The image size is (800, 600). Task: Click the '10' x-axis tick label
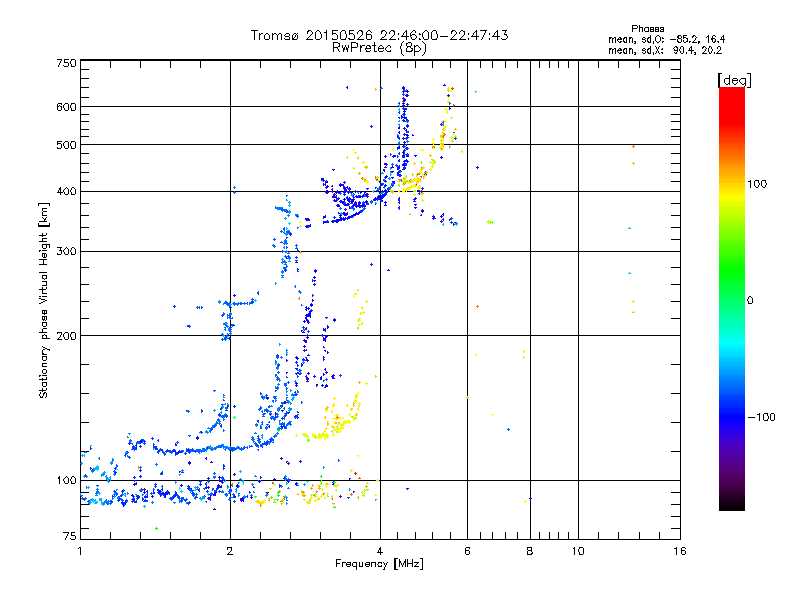(578, 551)
